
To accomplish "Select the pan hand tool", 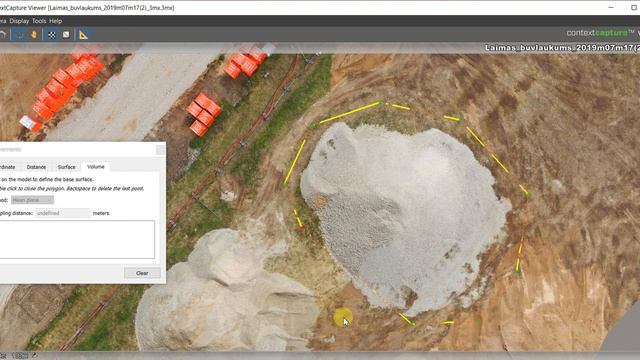I will point(34,35).
